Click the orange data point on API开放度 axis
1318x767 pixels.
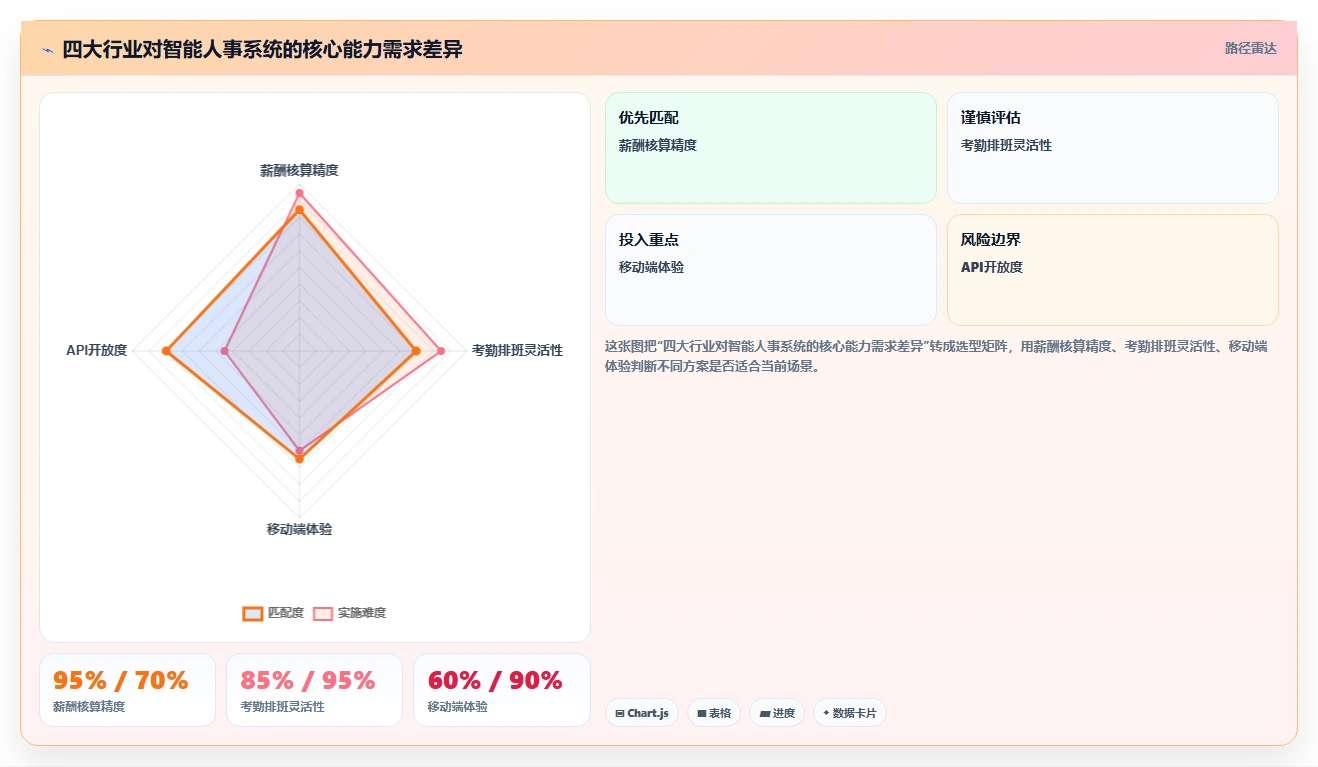[x=166, y=350]
